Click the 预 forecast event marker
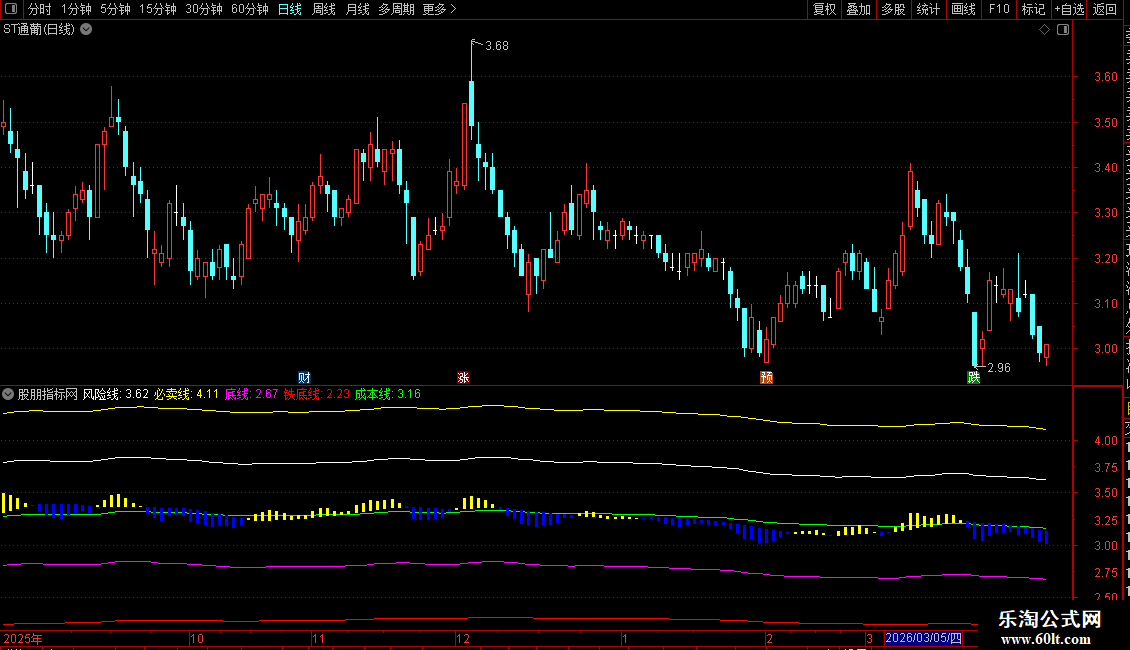The width and height of the screenshot is (1130, 650). 767,378
